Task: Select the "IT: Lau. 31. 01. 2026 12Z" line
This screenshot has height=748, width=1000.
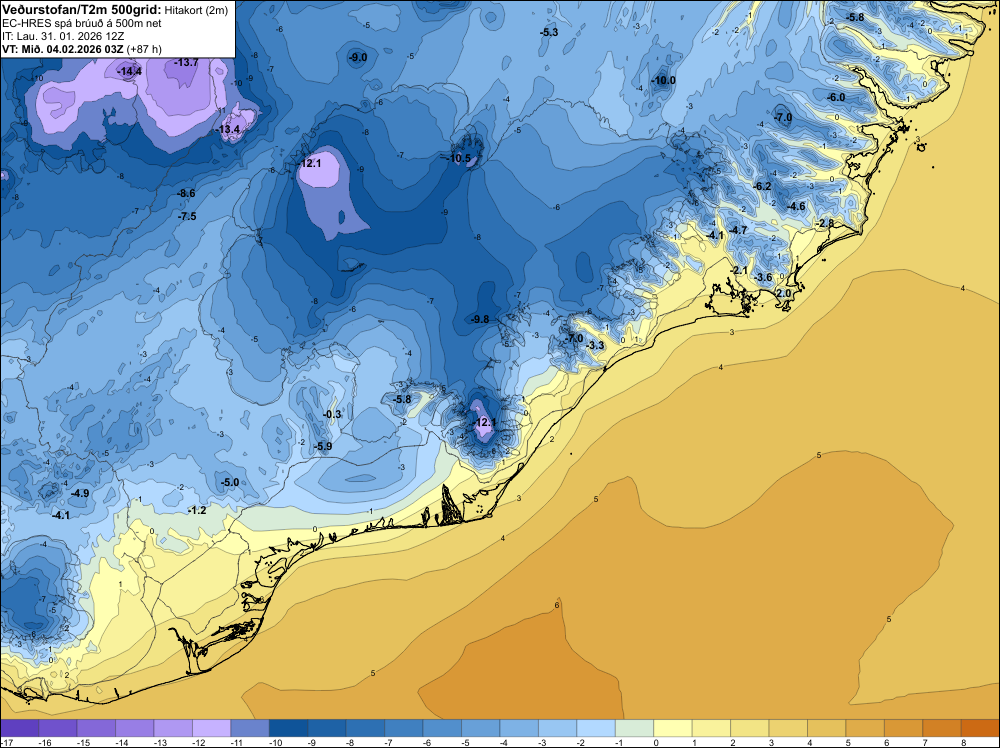Action: coord(62,36)
